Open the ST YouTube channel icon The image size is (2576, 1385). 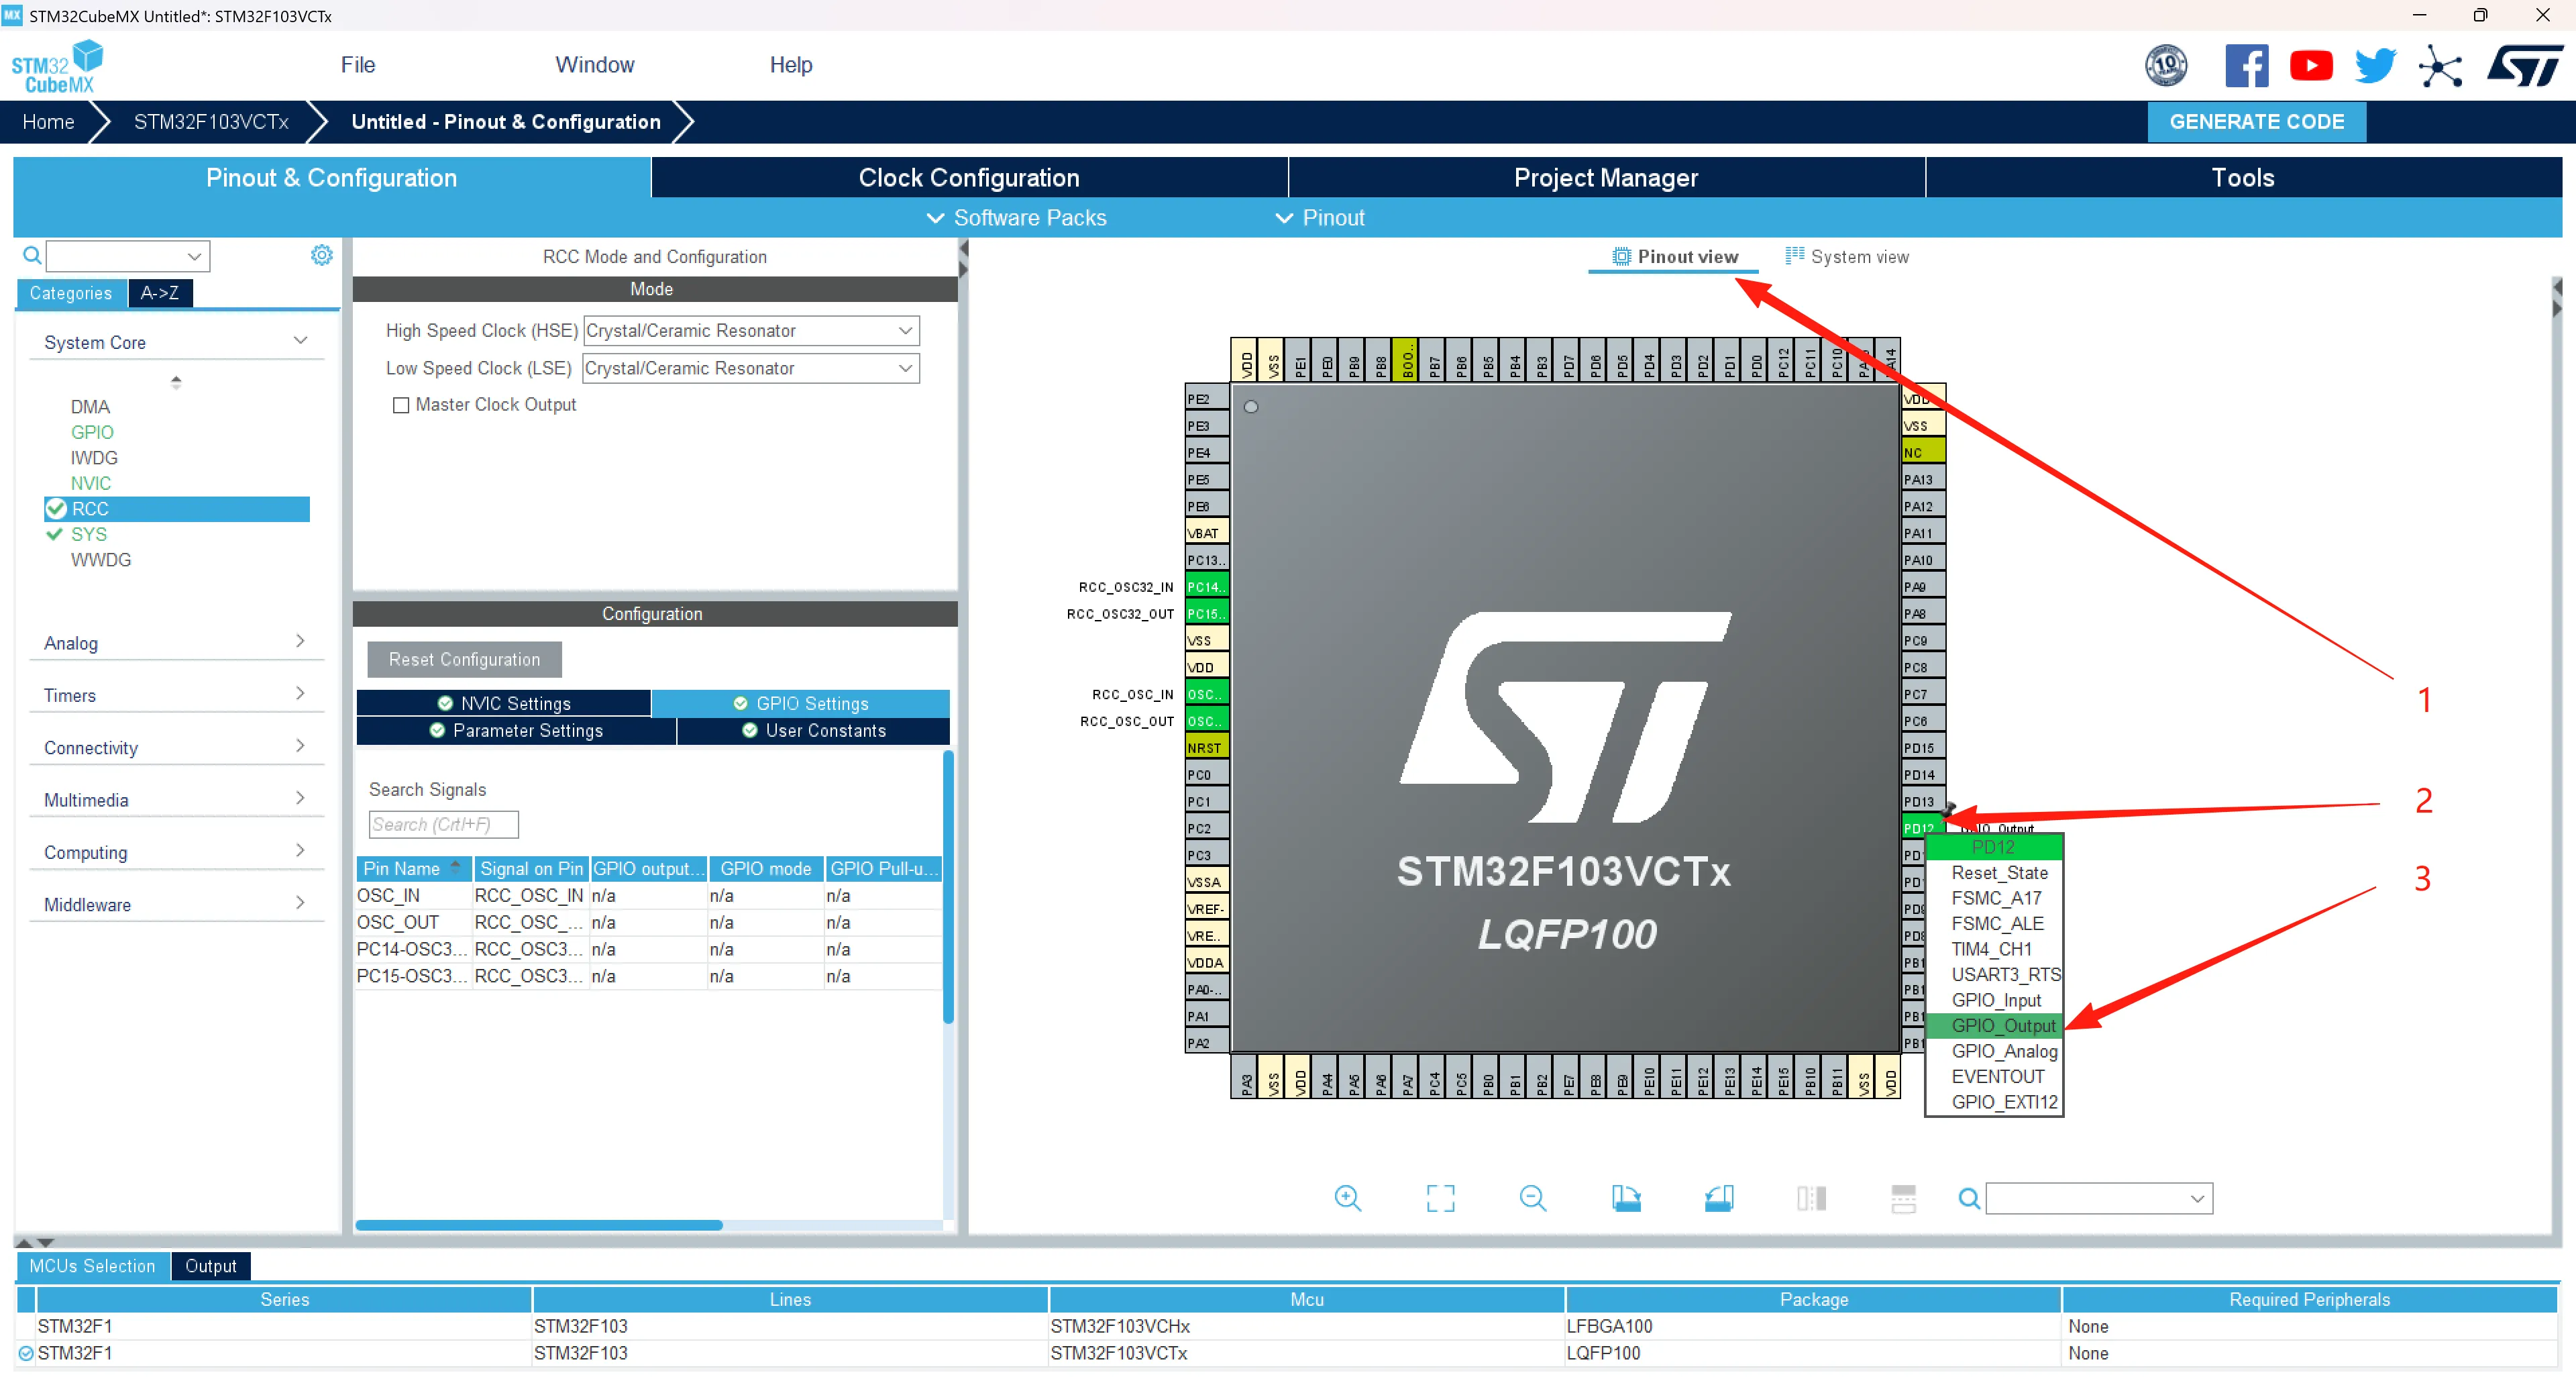(x=2311, y=66)
